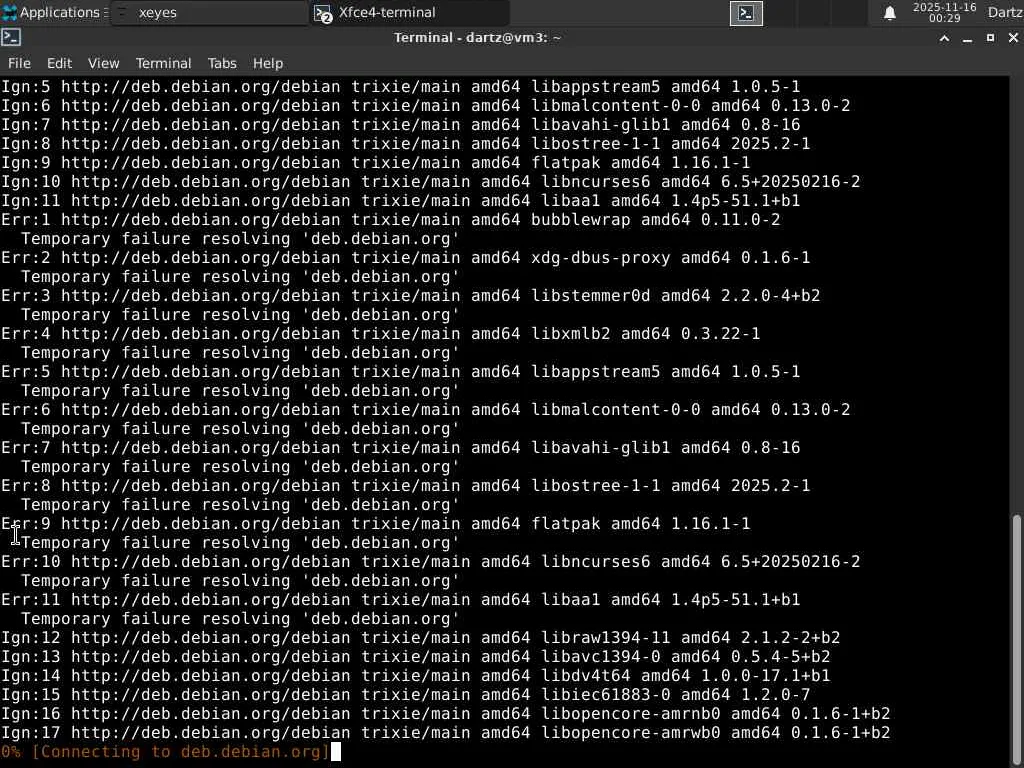Open the View menu
The width and height of the screenshot is (1024, 768).
click(103, 63)
